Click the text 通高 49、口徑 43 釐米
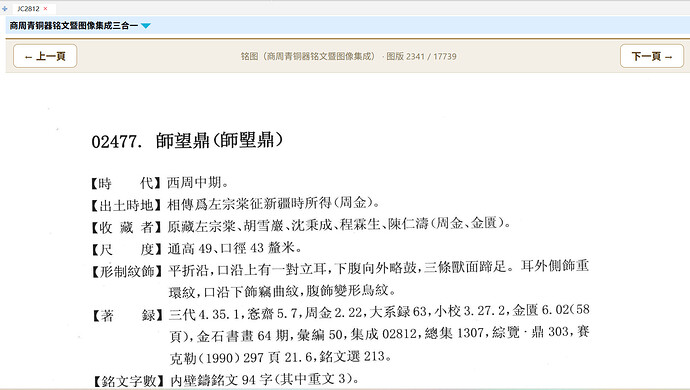 231,248
